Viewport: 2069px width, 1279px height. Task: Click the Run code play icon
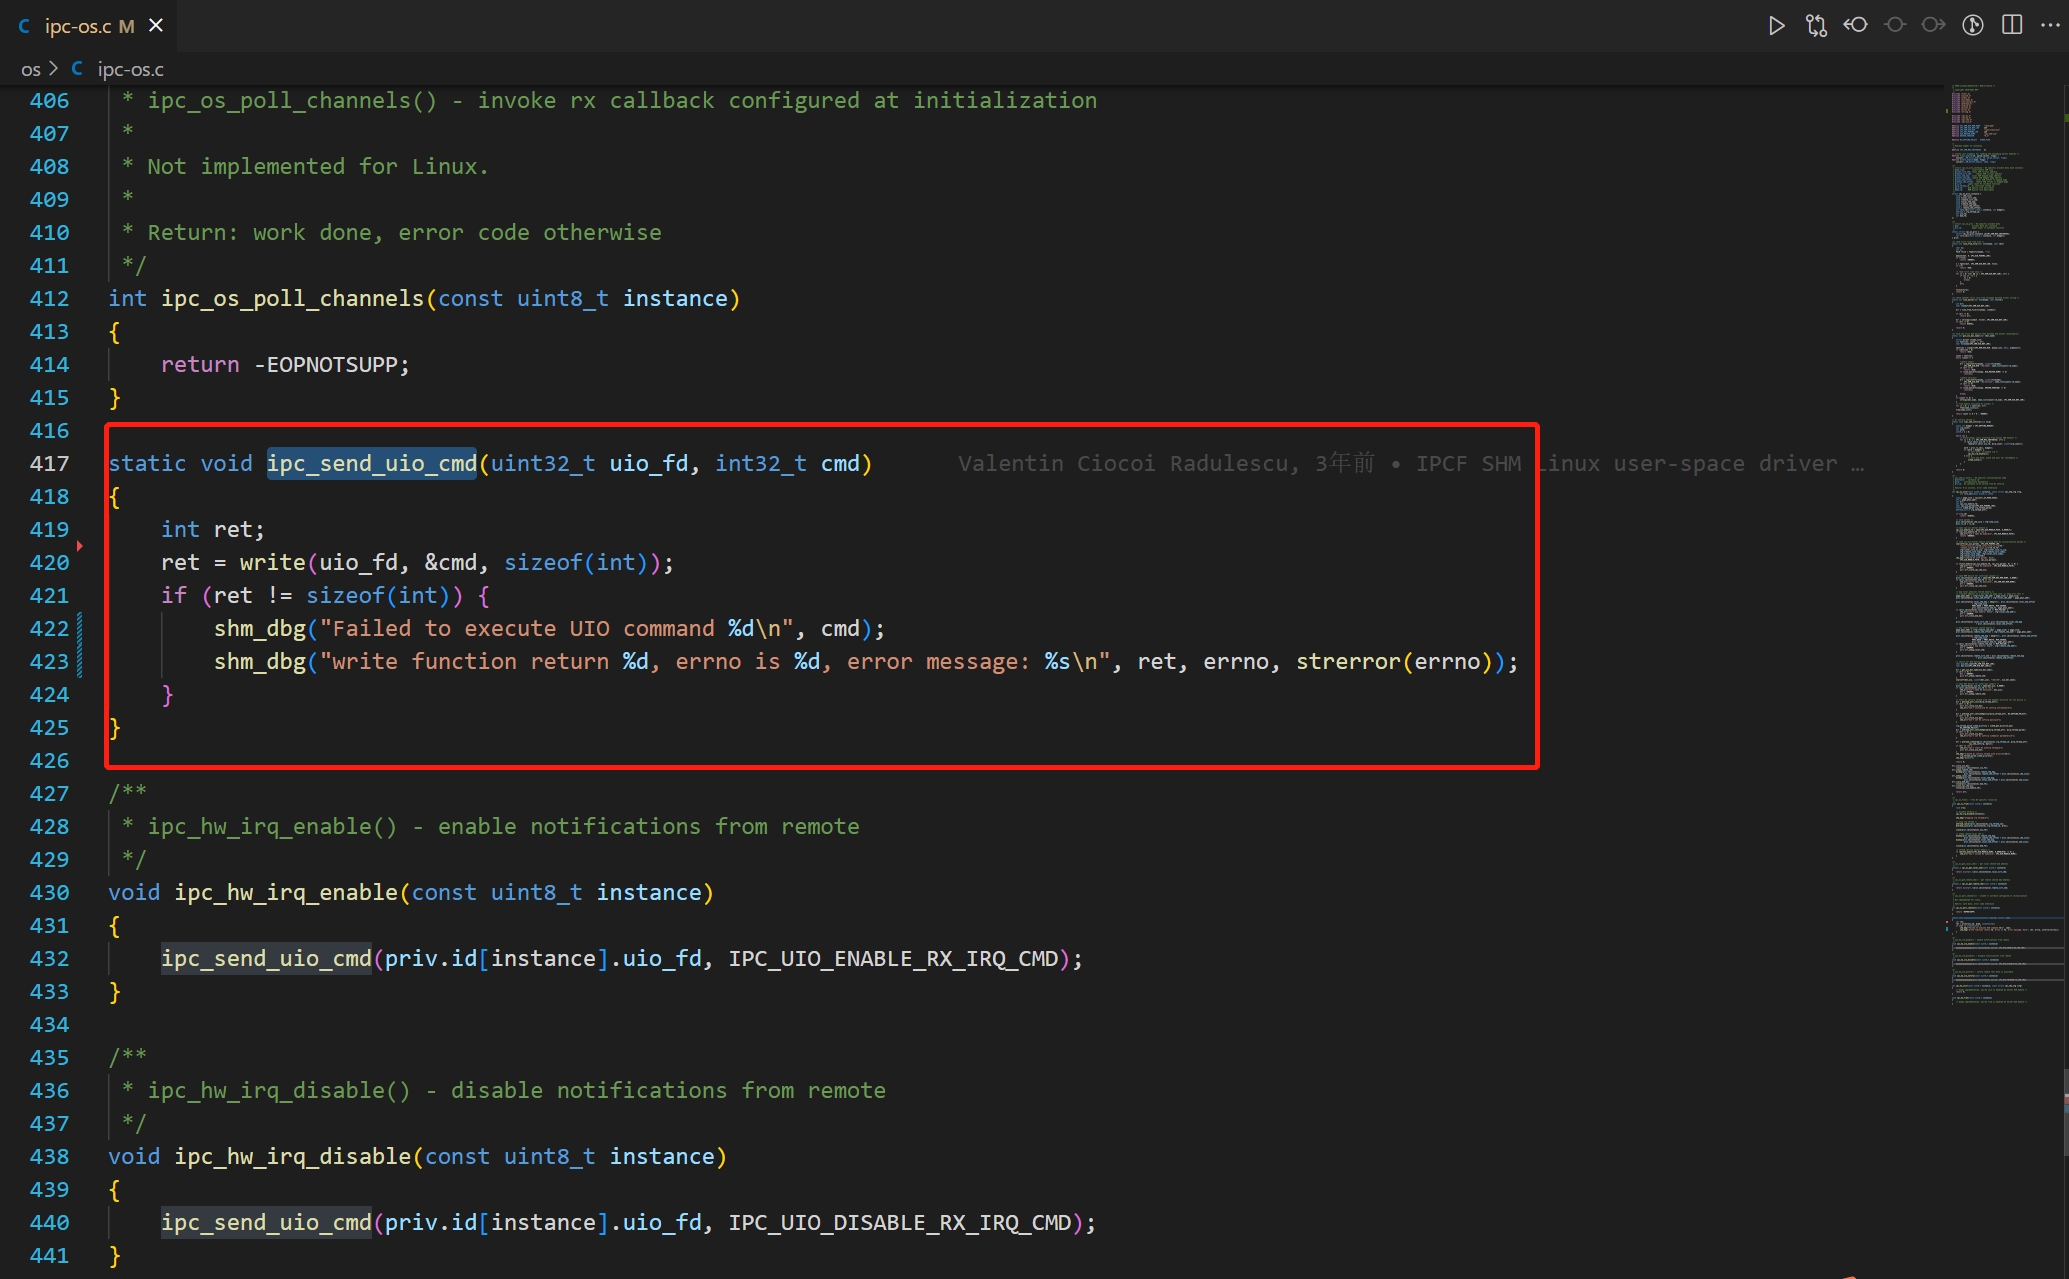point(1776,26)
